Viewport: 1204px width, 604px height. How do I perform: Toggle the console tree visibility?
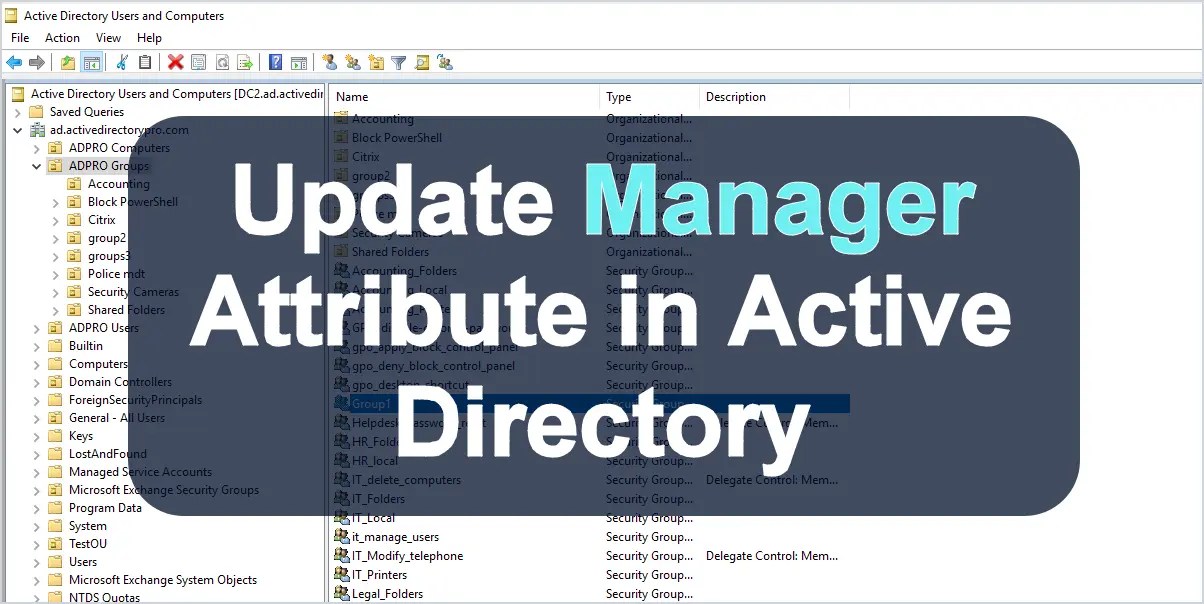click(92, 62)
